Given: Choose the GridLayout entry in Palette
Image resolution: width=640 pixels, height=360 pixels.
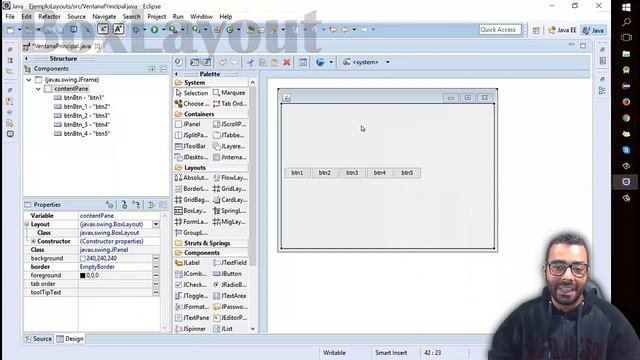Looking at the screenshot, I should (229, 189).
